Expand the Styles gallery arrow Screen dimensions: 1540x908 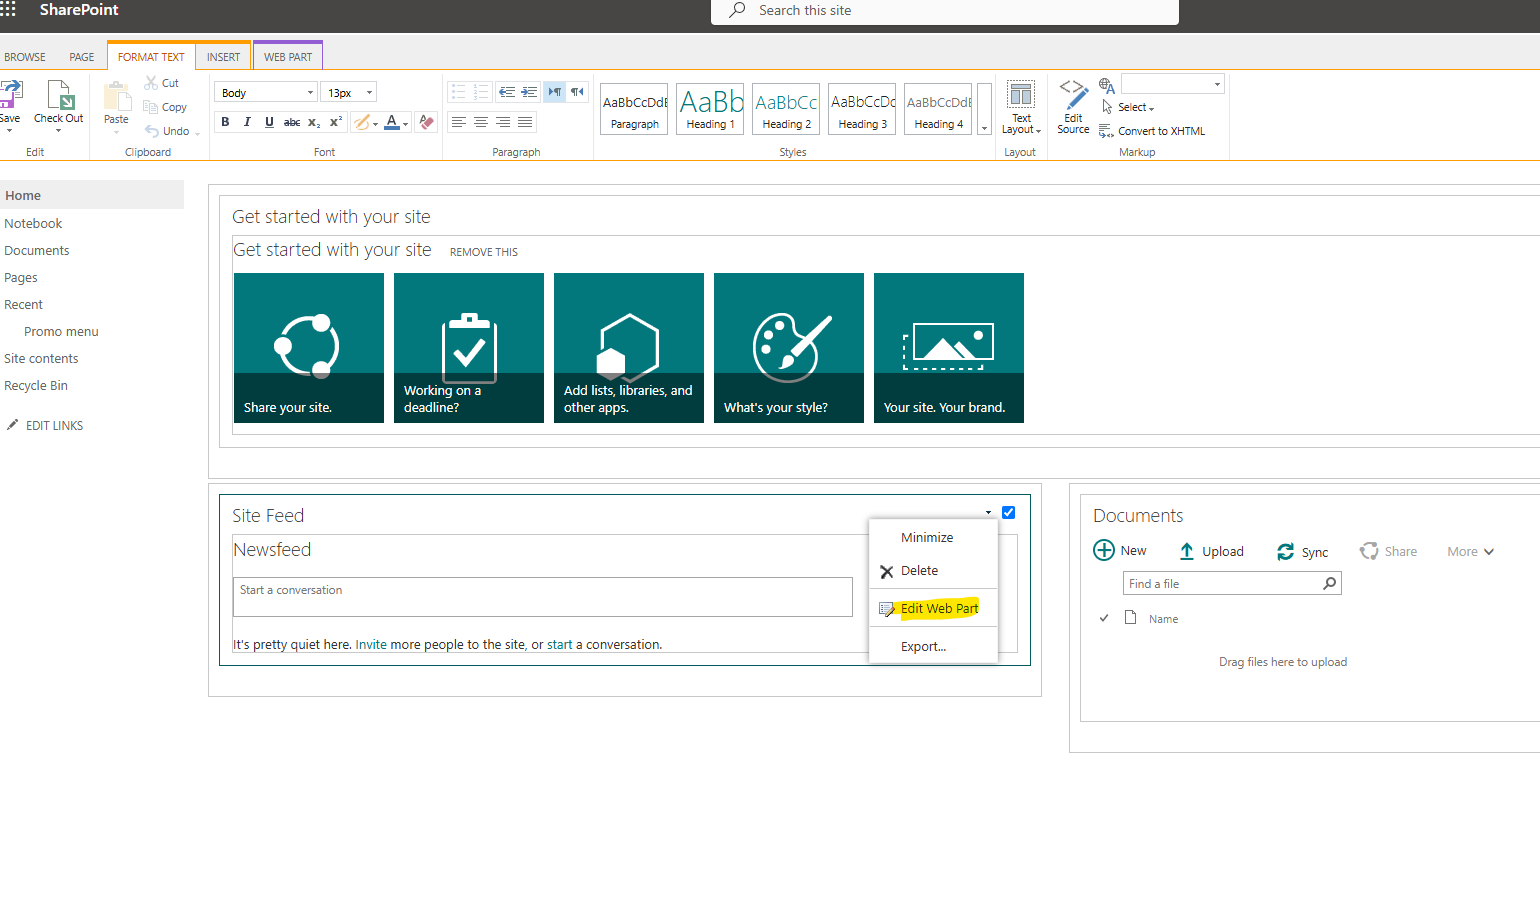(984, 109)
